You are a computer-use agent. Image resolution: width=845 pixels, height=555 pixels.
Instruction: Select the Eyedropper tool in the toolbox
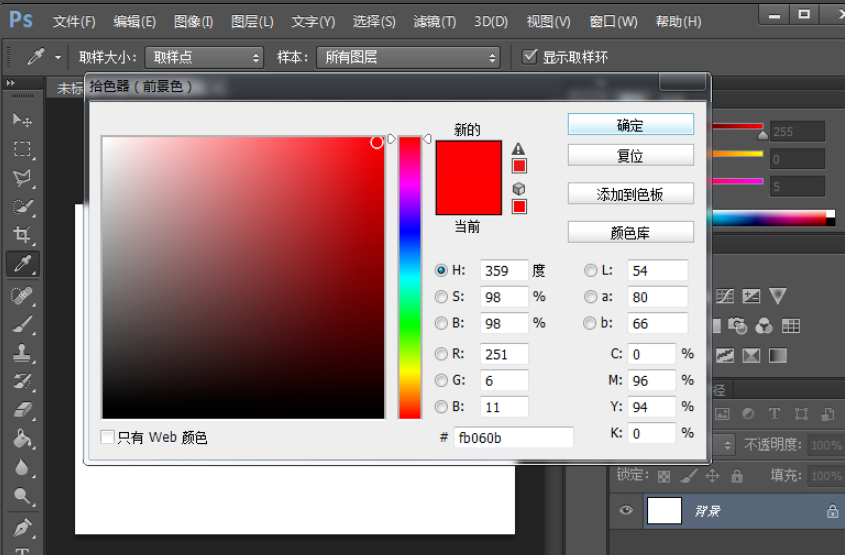(x=23, y=264)
